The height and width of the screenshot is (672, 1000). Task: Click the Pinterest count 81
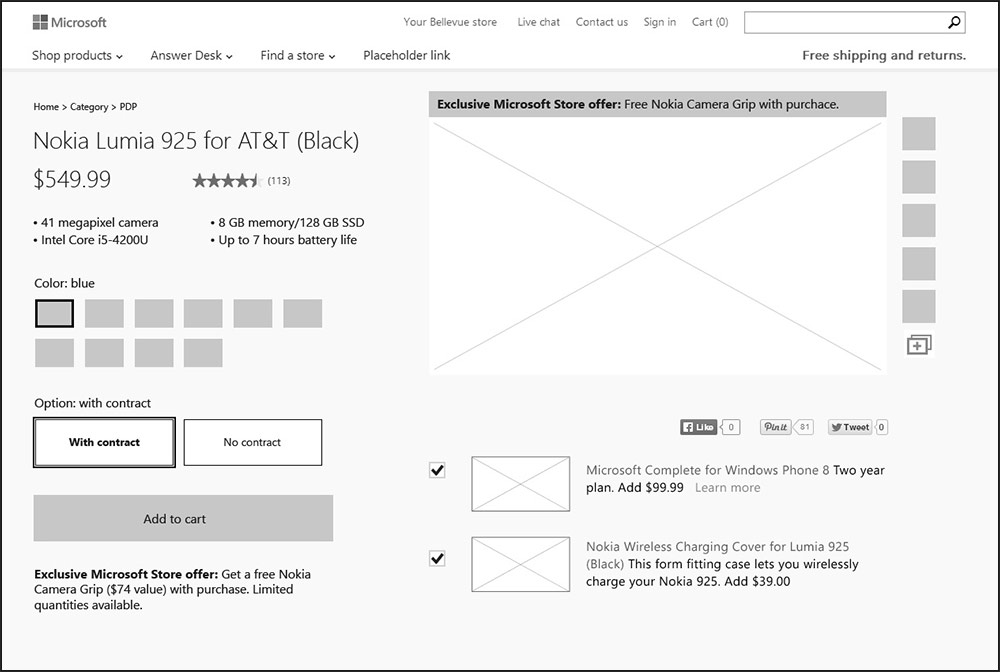(804, 427)
